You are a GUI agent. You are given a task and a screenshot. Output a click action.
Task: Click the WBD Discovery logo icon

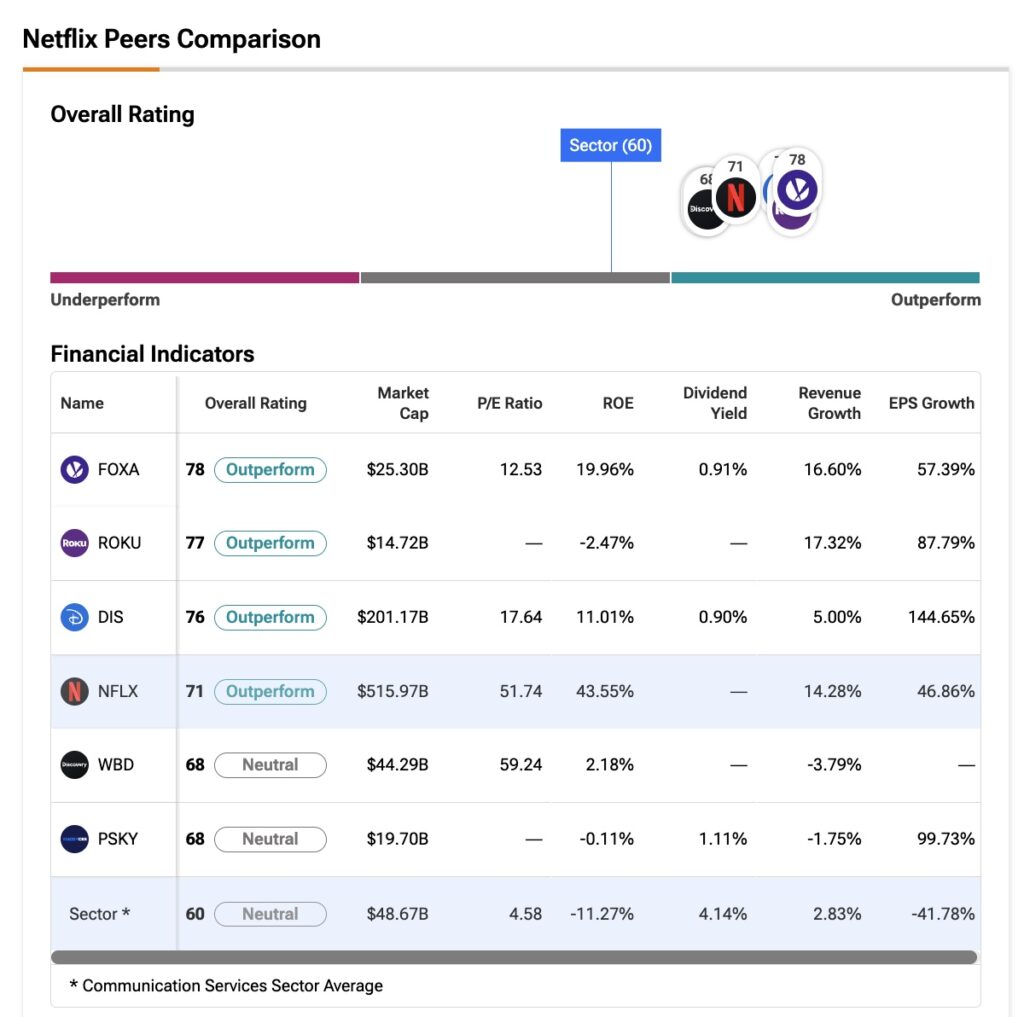coord(75,765)
